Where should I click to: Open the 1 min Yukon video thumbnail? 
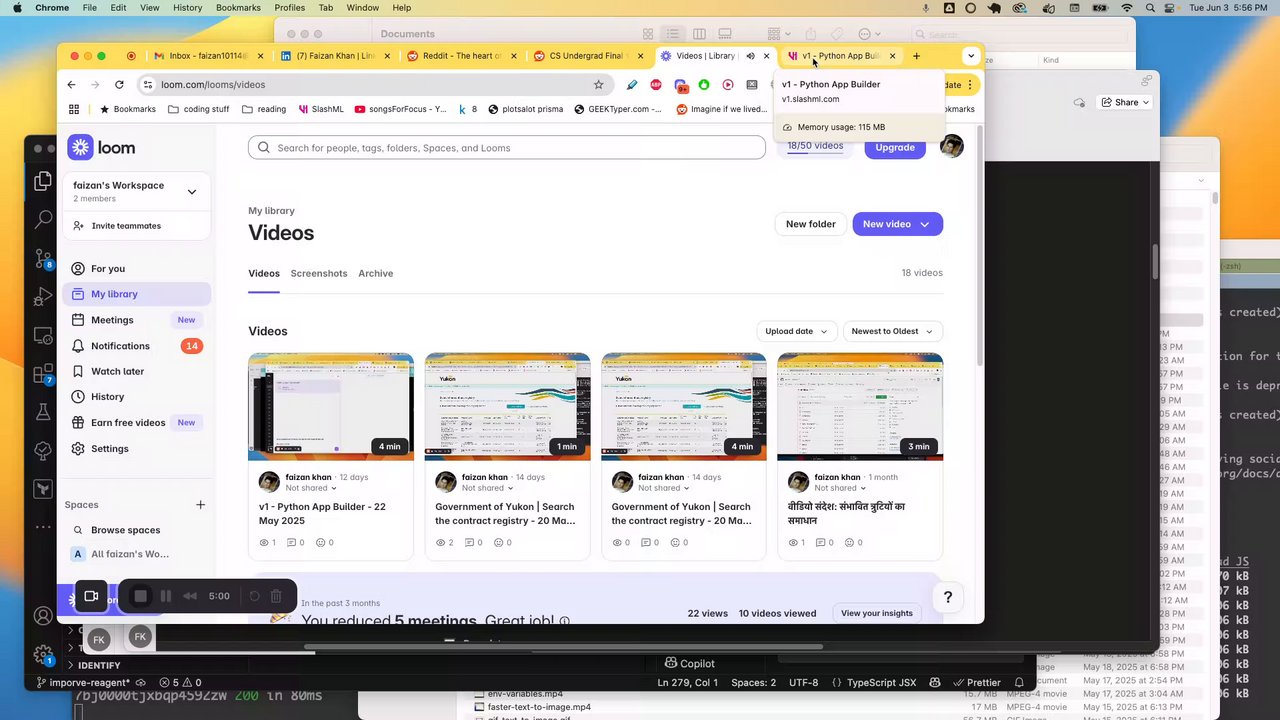[x=507, y=407]
